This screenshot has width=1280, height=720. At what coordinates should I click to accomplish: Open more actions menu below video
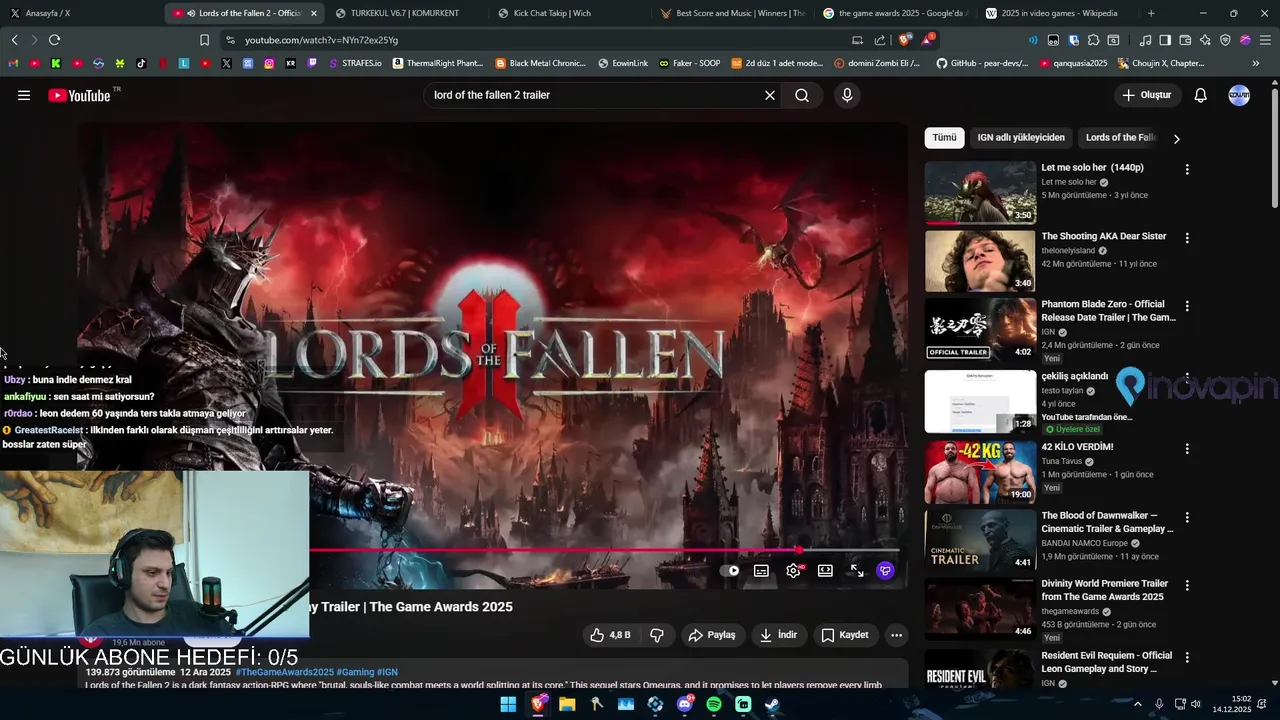[896, 635]
